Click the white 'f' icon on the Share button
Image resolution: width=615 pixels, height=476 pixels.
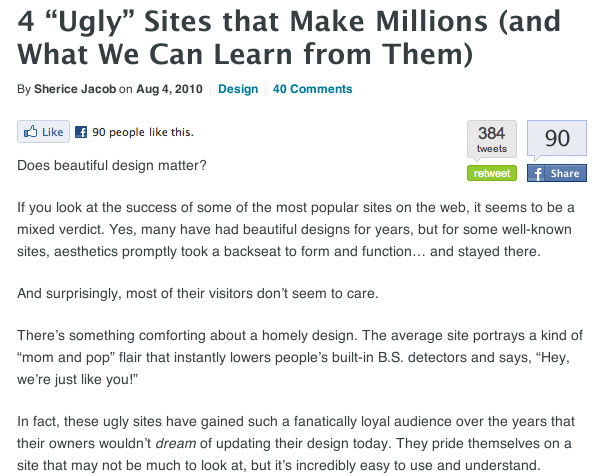(x=538, y=173)
